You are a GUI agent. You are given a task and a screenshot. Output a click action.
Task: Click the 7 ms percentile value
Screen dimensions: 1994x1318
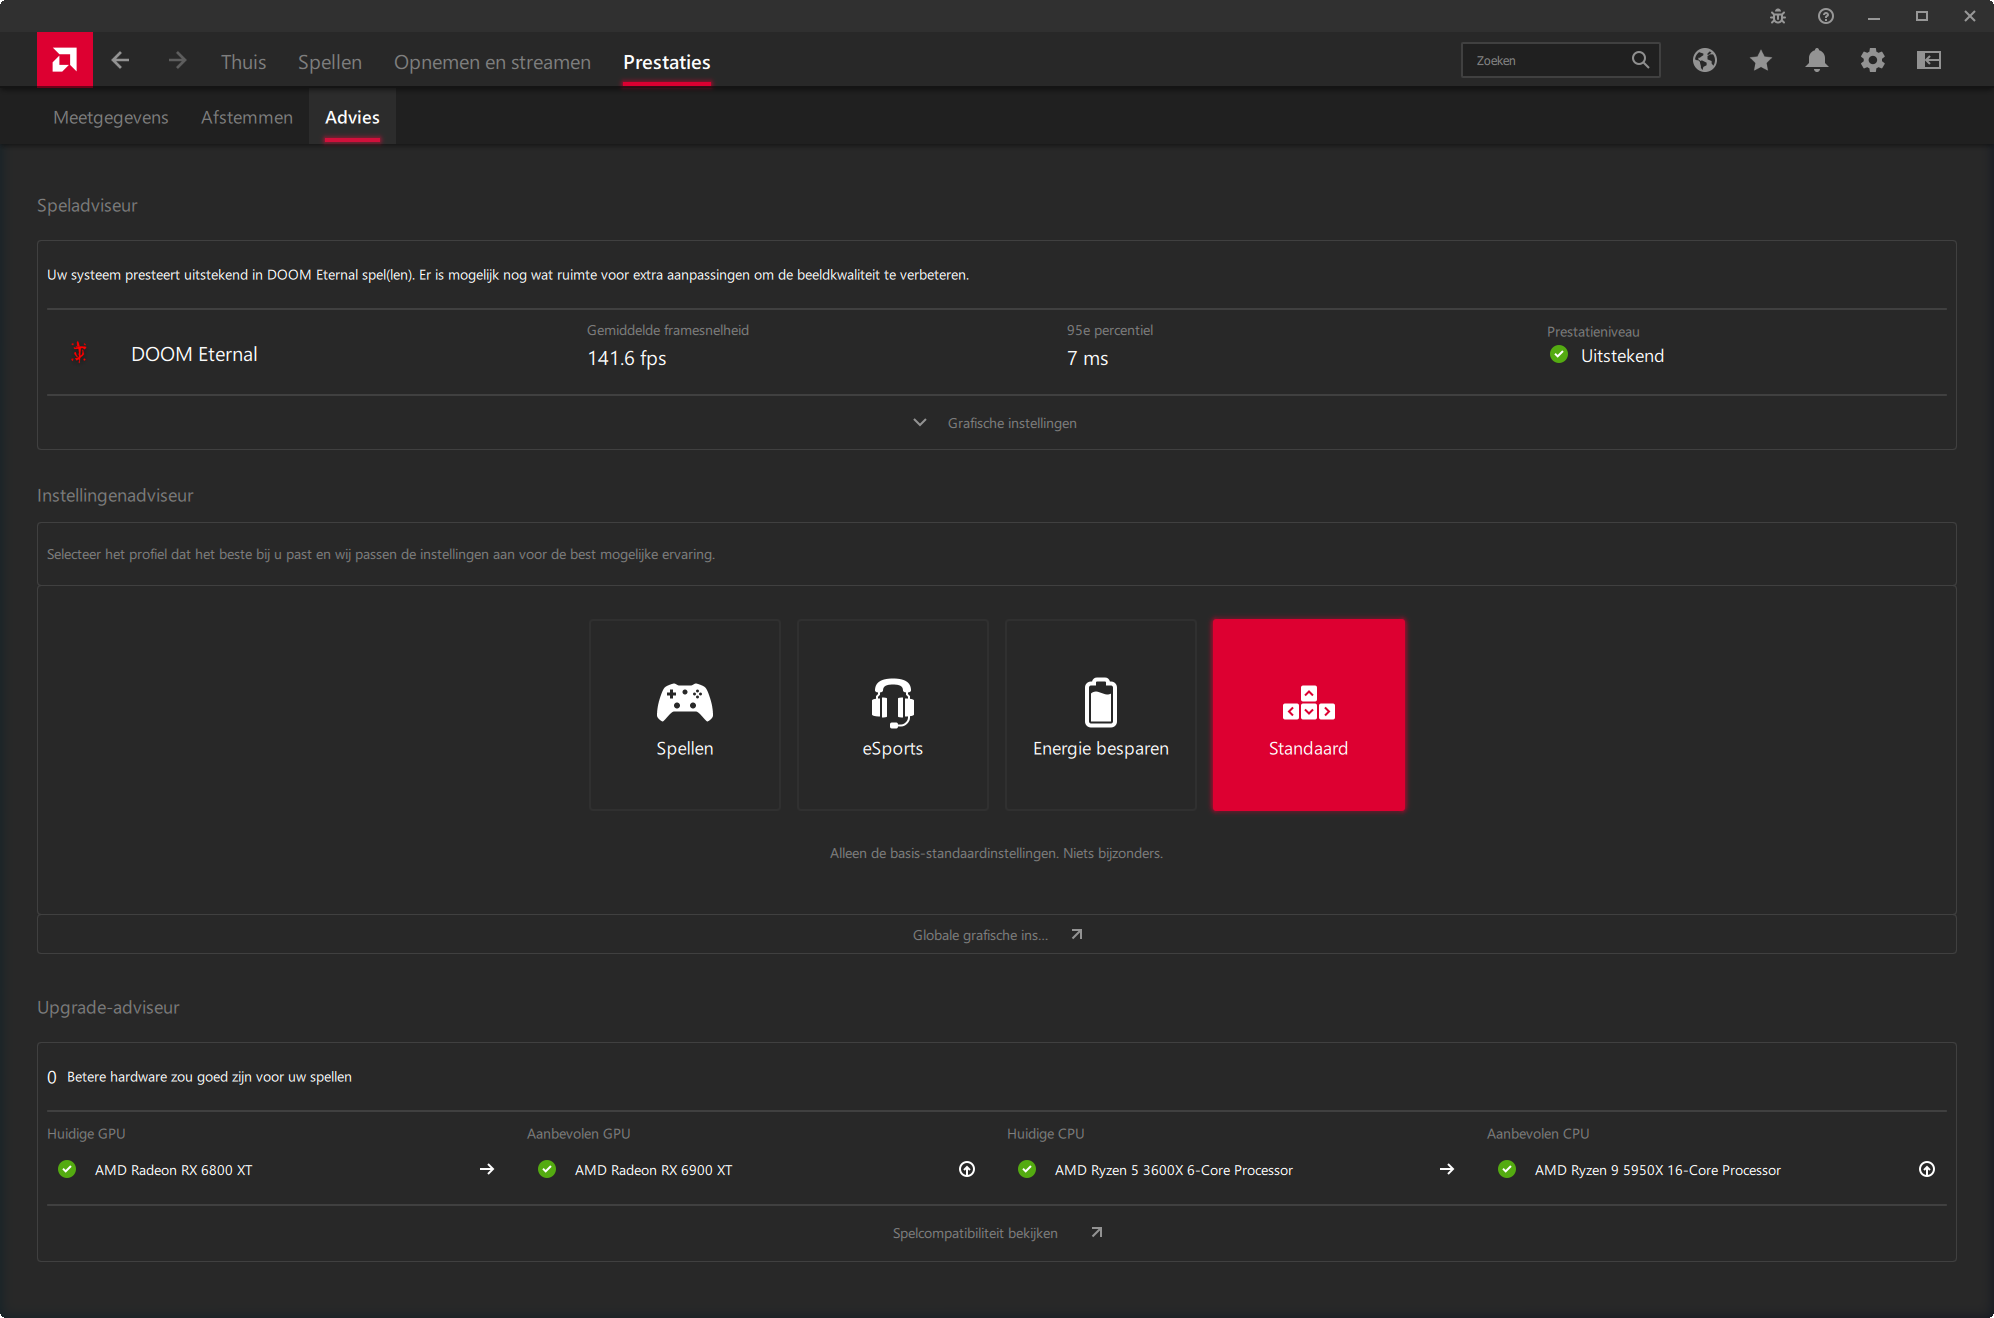coord(1087,358)
